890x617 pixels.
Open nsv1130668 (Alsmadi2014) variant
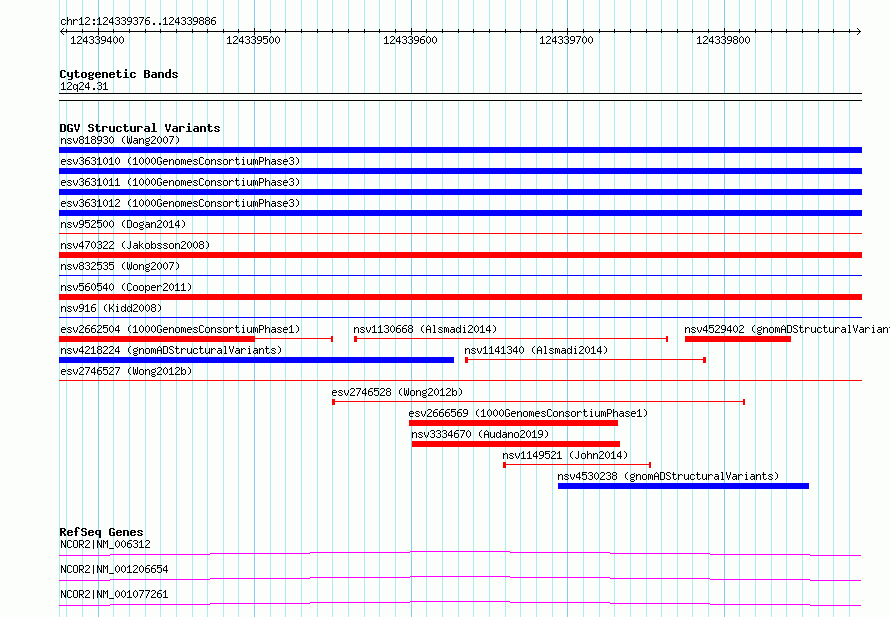[425, 329]
